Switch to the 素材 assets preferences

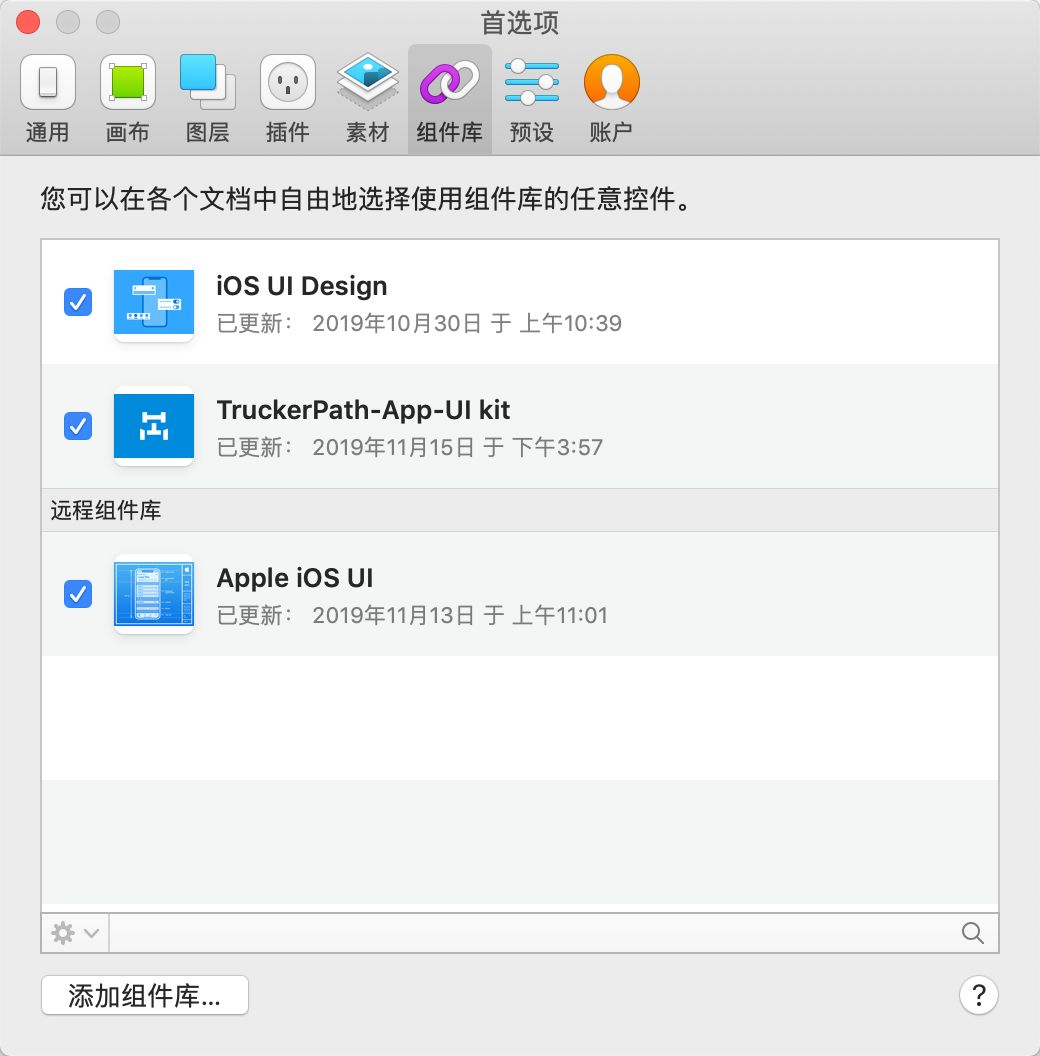[x=368, y=99]
